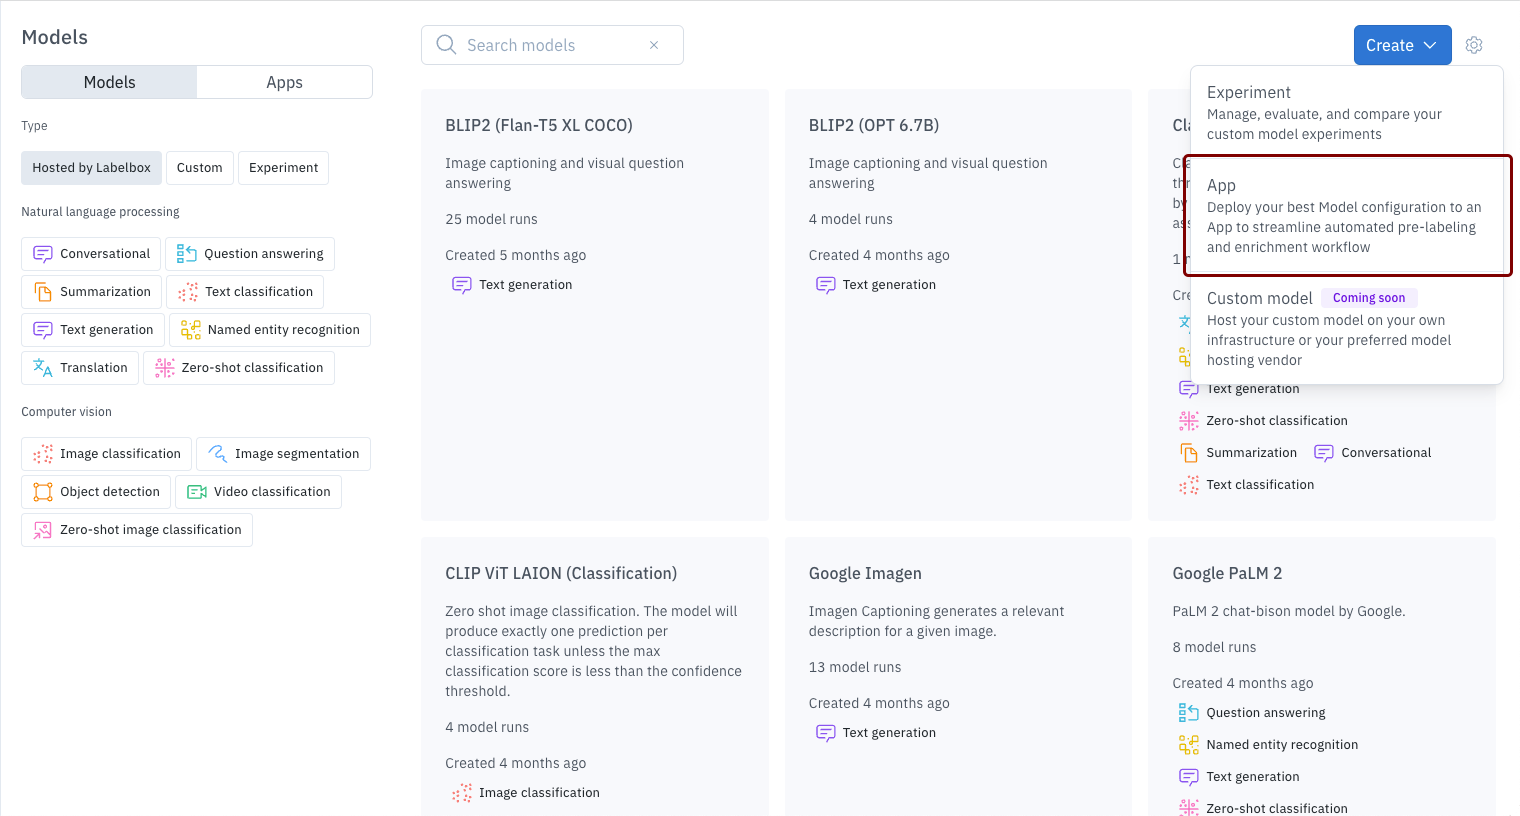Toggle the Object detection filter chip

point(96,492)
